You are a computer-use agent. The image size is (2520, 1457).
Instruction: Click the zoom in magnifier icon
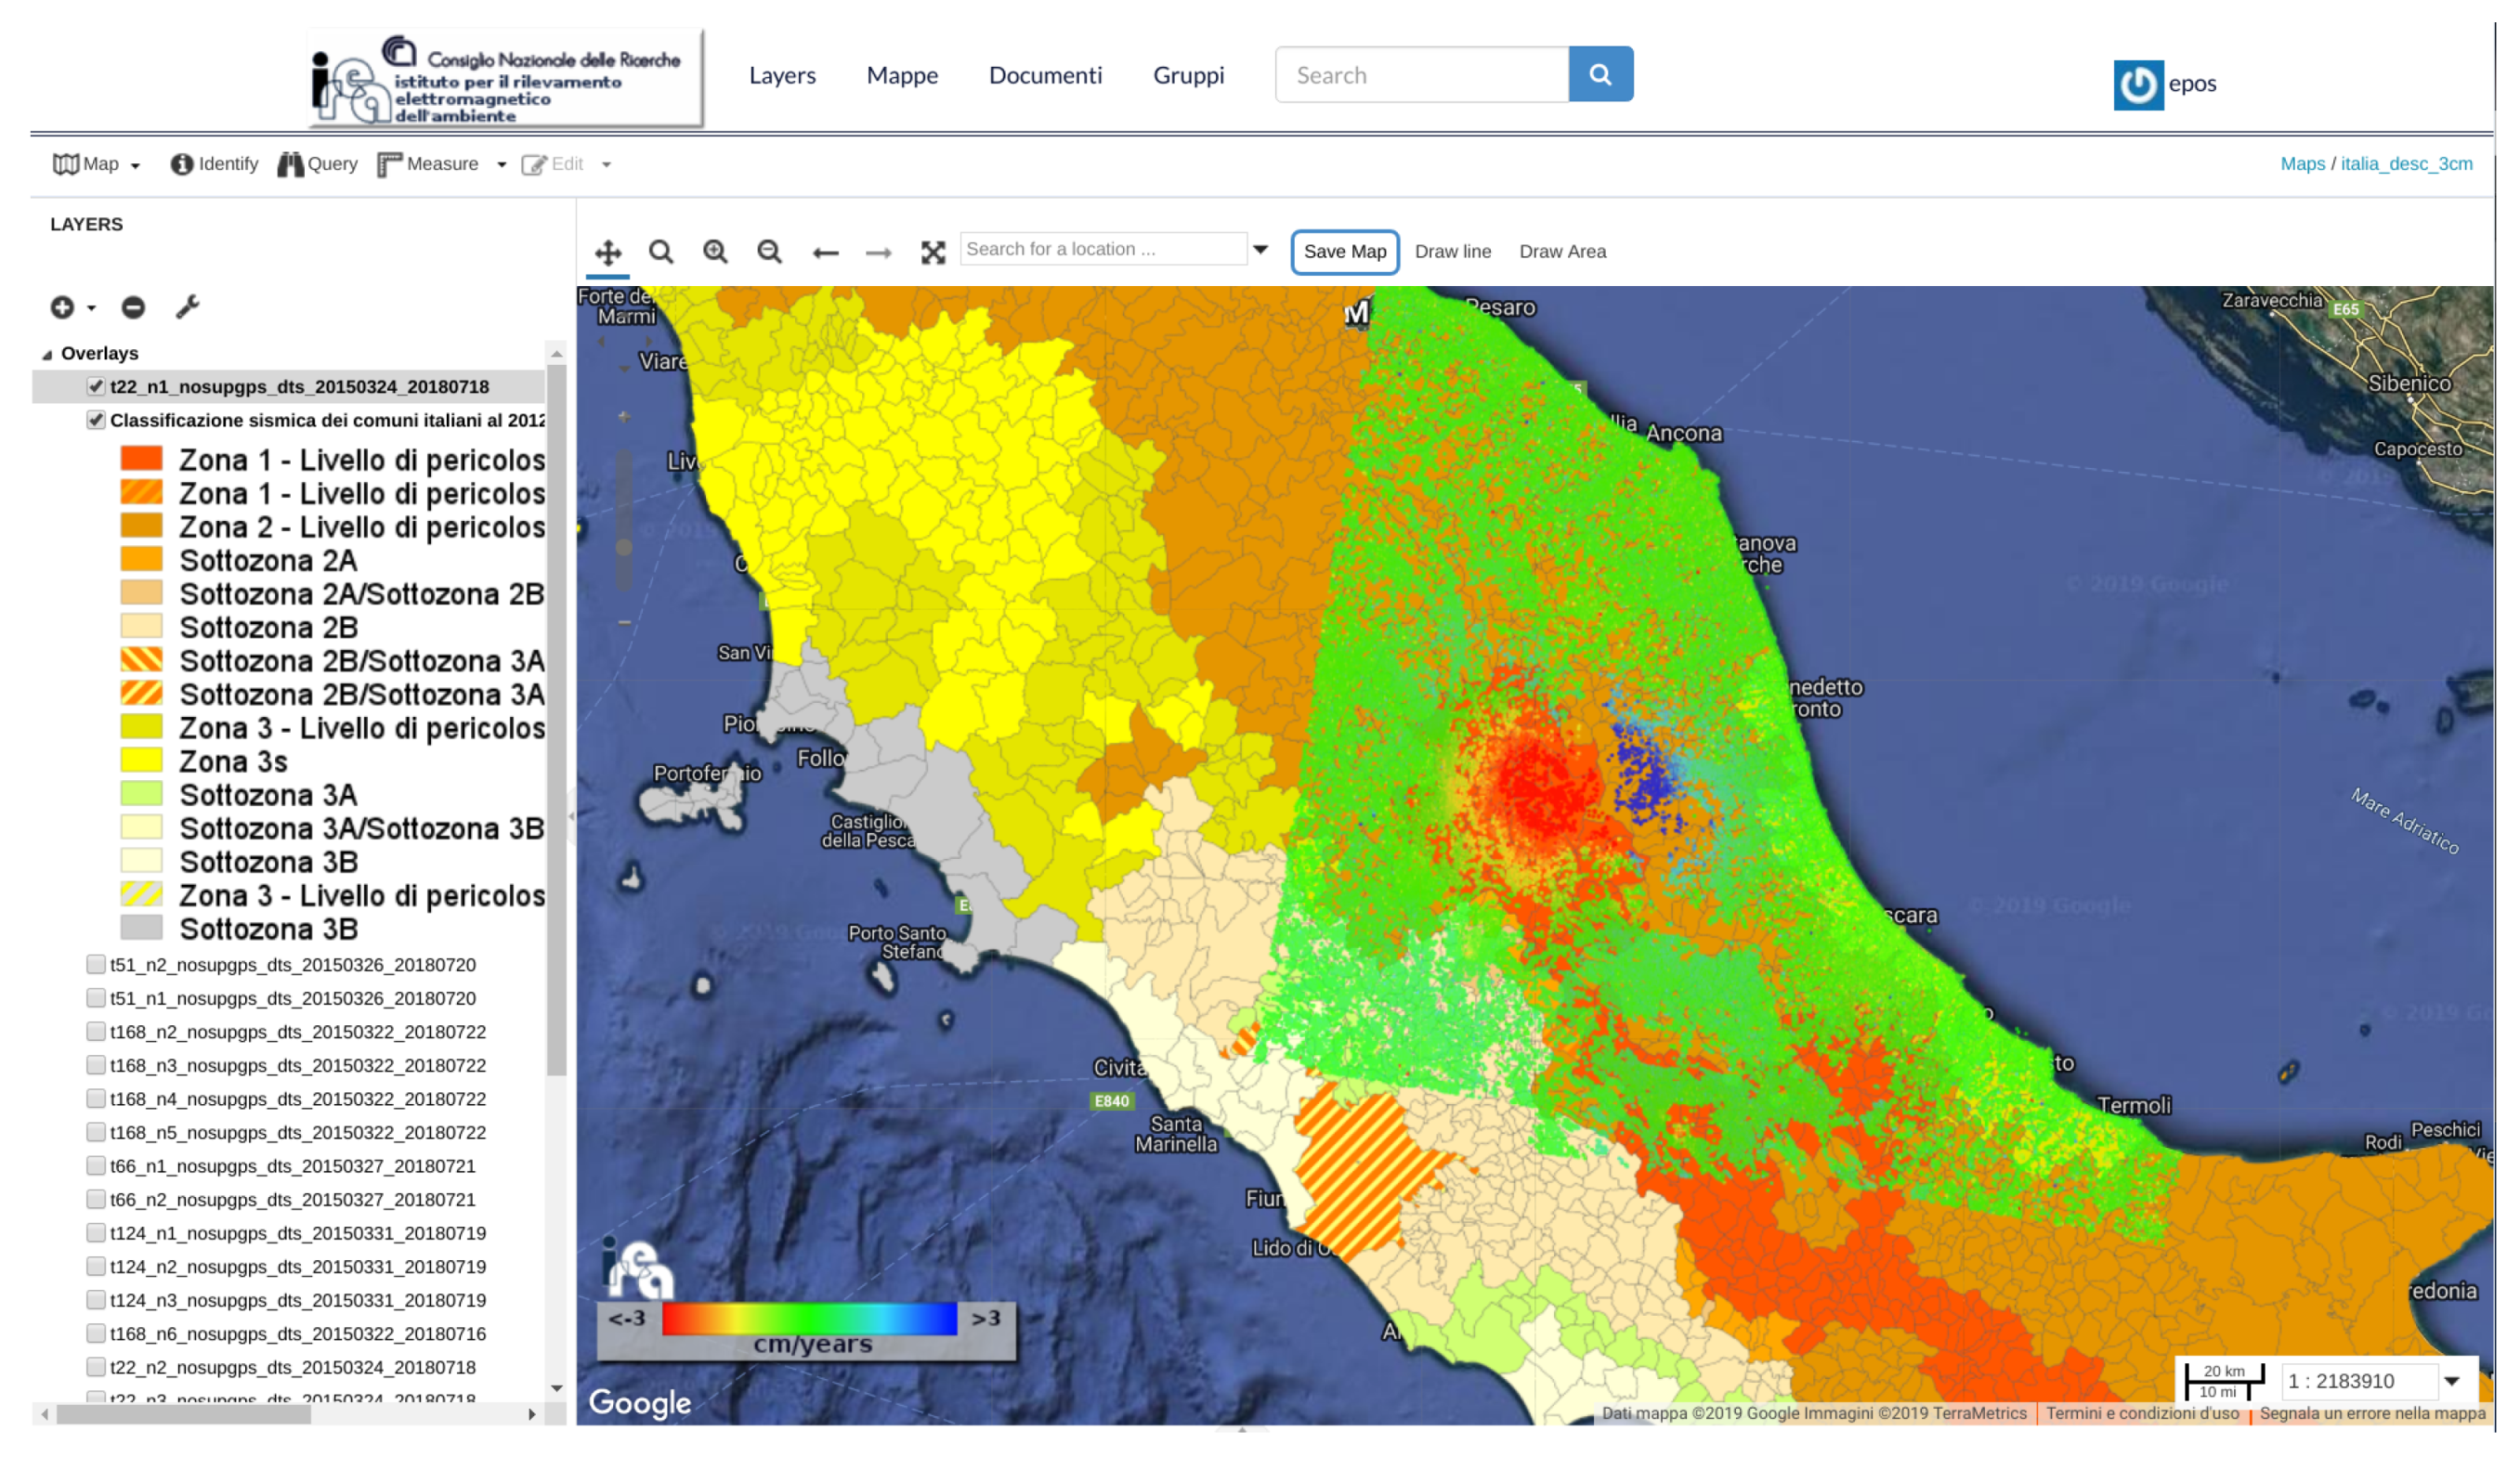pos(715,252)
